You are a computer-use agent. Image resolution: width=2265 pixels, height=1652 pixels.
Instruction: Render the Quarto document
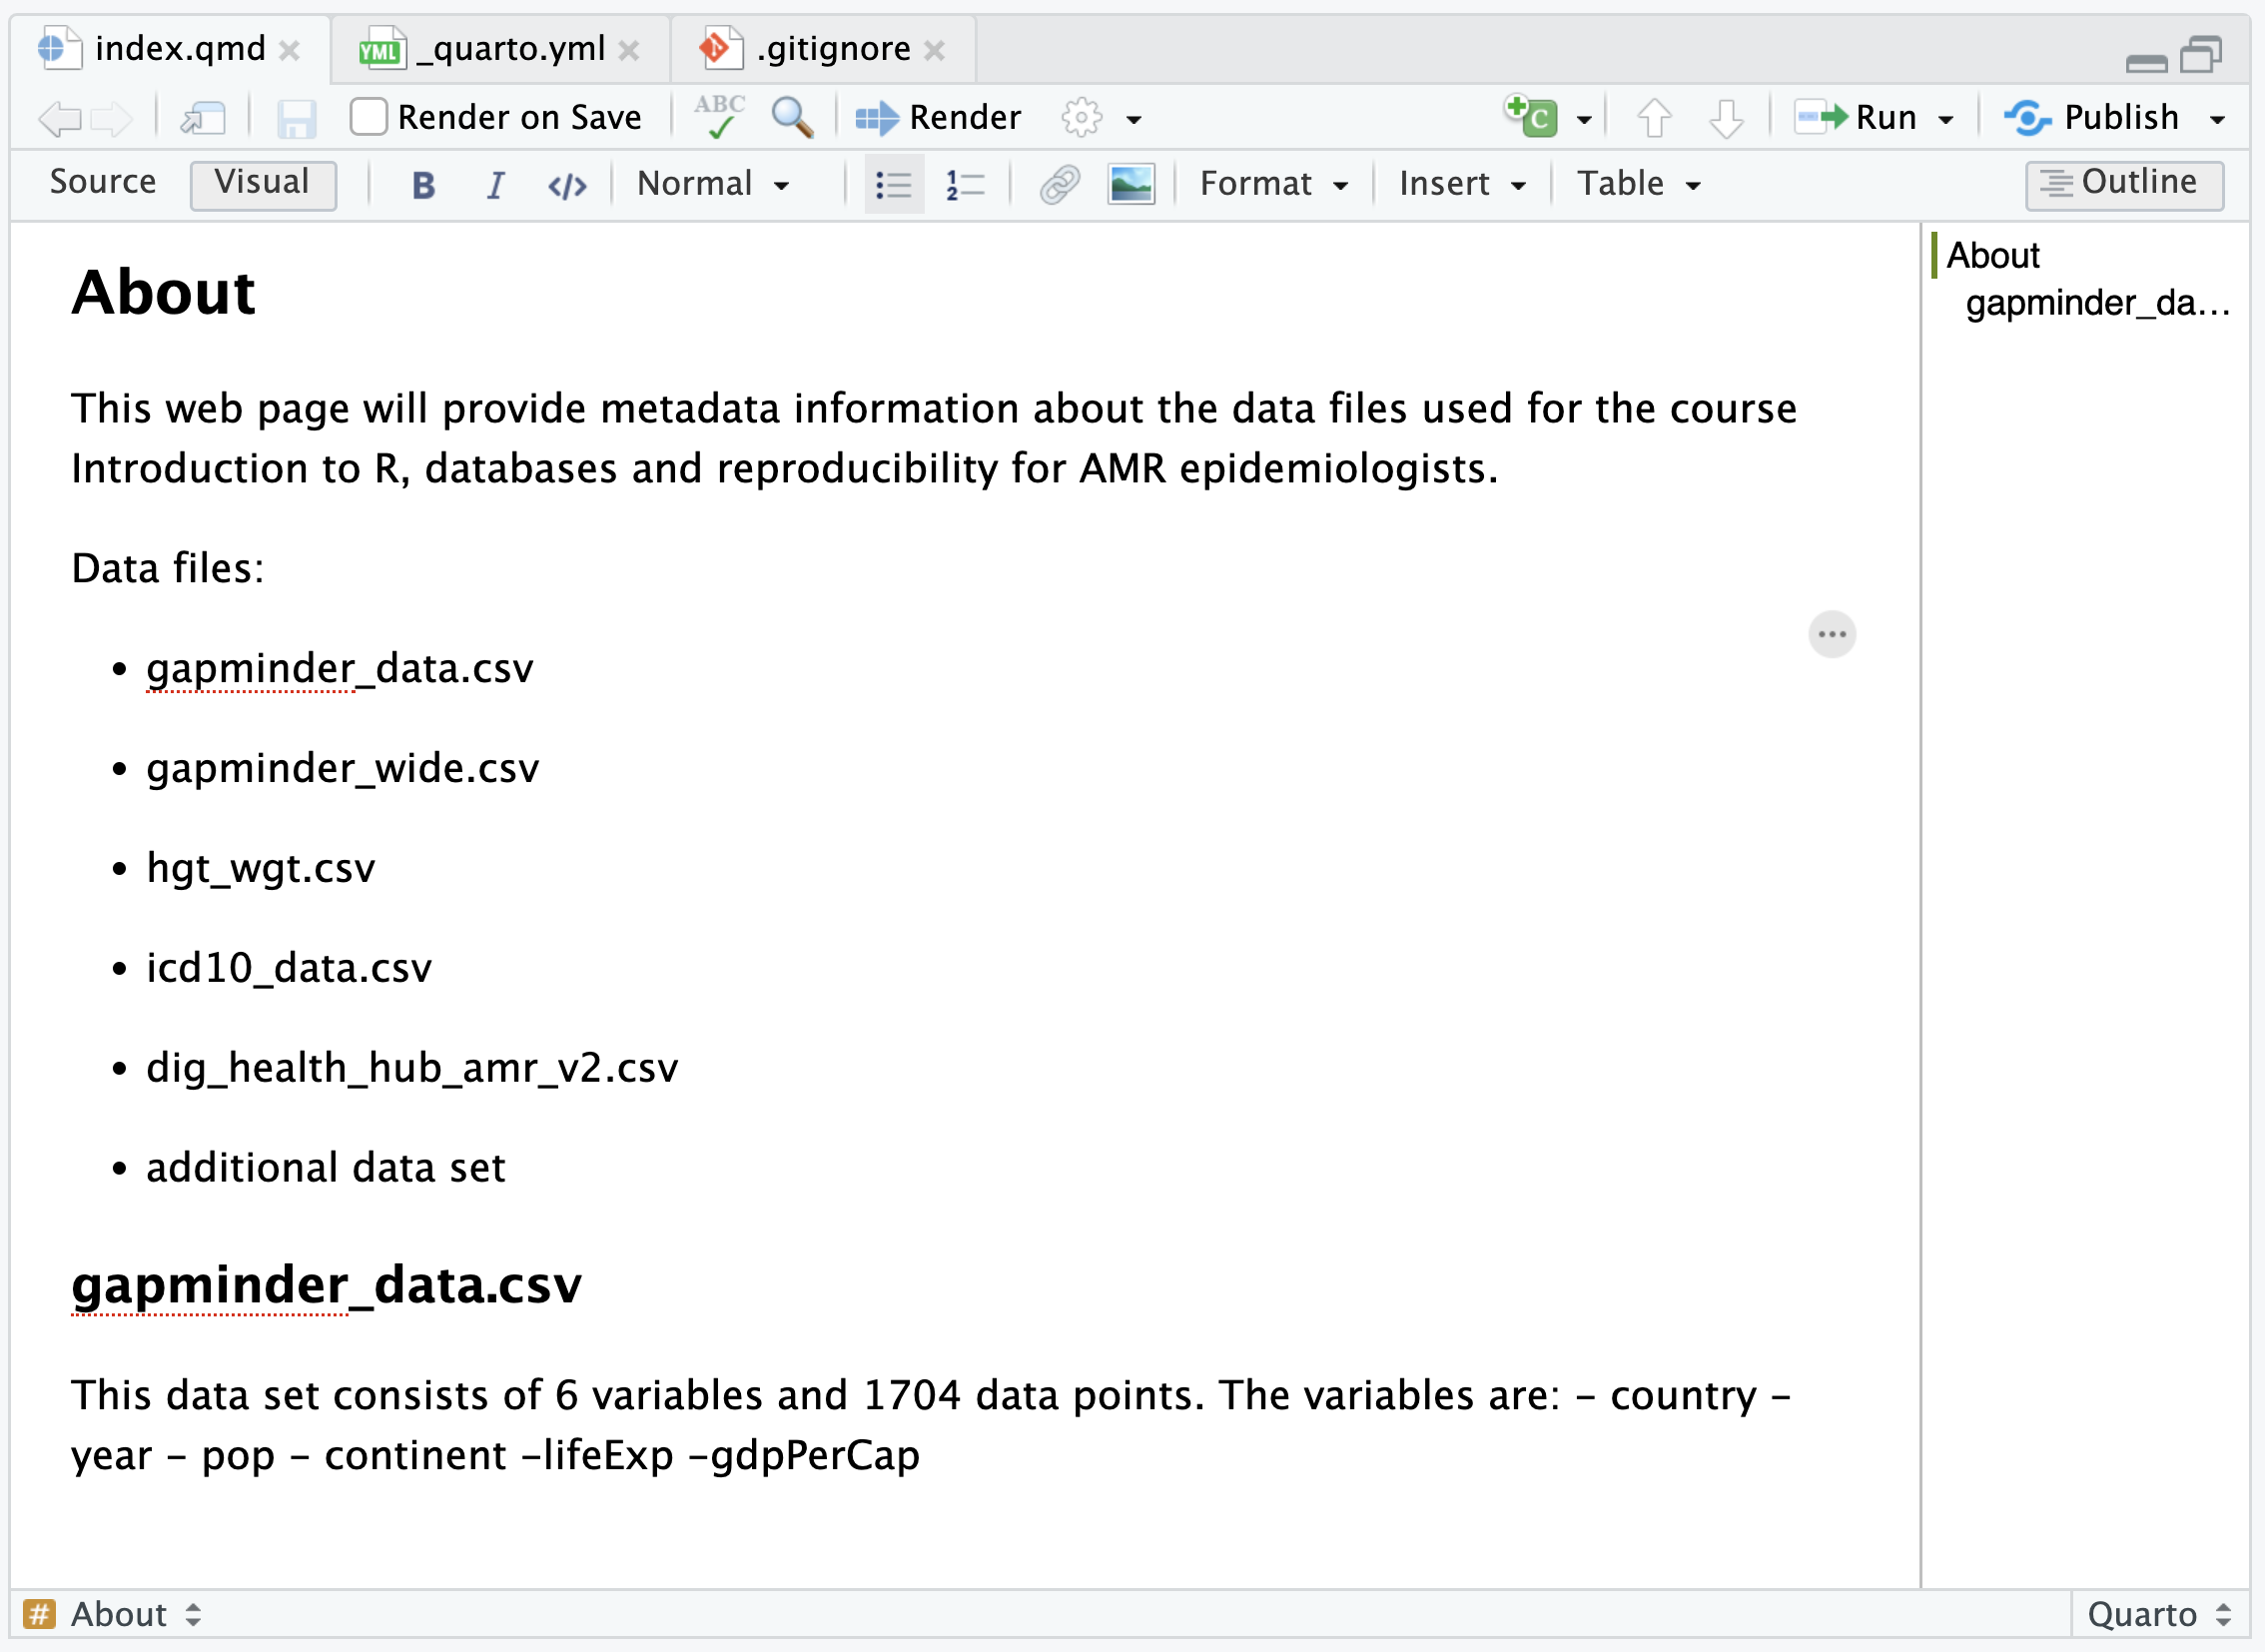pos(938,118)
